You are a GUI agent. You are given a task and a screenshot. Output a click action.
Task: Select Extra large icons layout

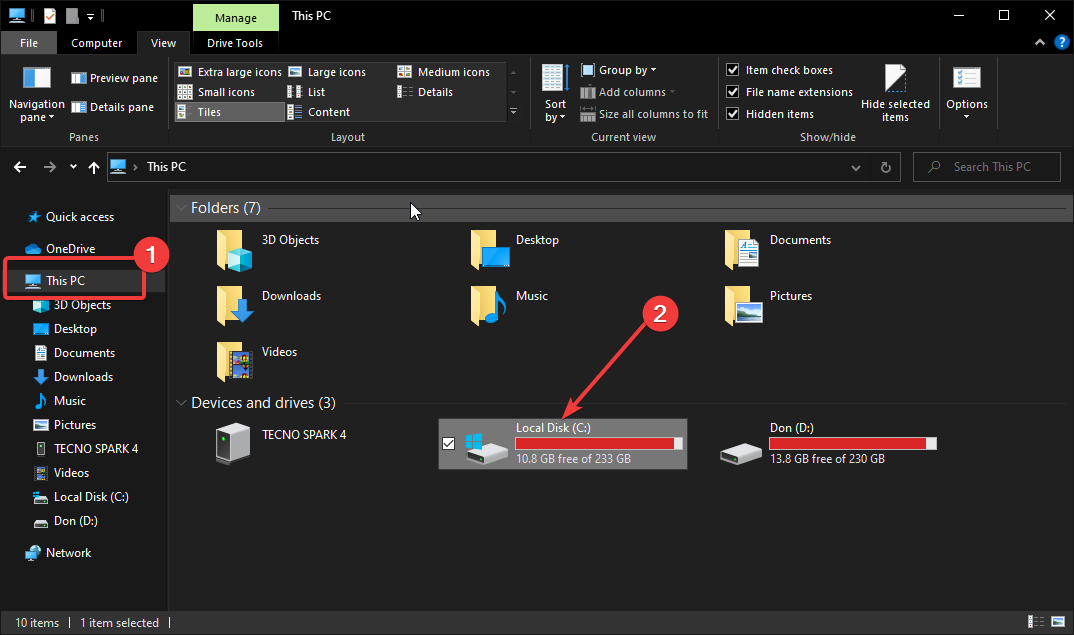pos(229,72)
